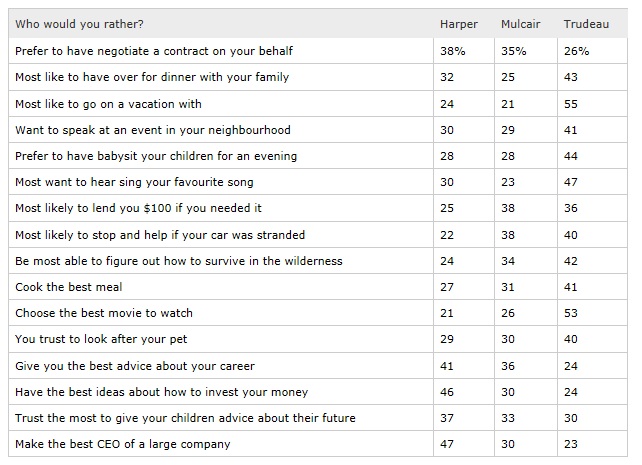This screenshot has width=642, height=465.
Task: Select "Make the best CEO" row label
Action: click(x=122, y=444)
